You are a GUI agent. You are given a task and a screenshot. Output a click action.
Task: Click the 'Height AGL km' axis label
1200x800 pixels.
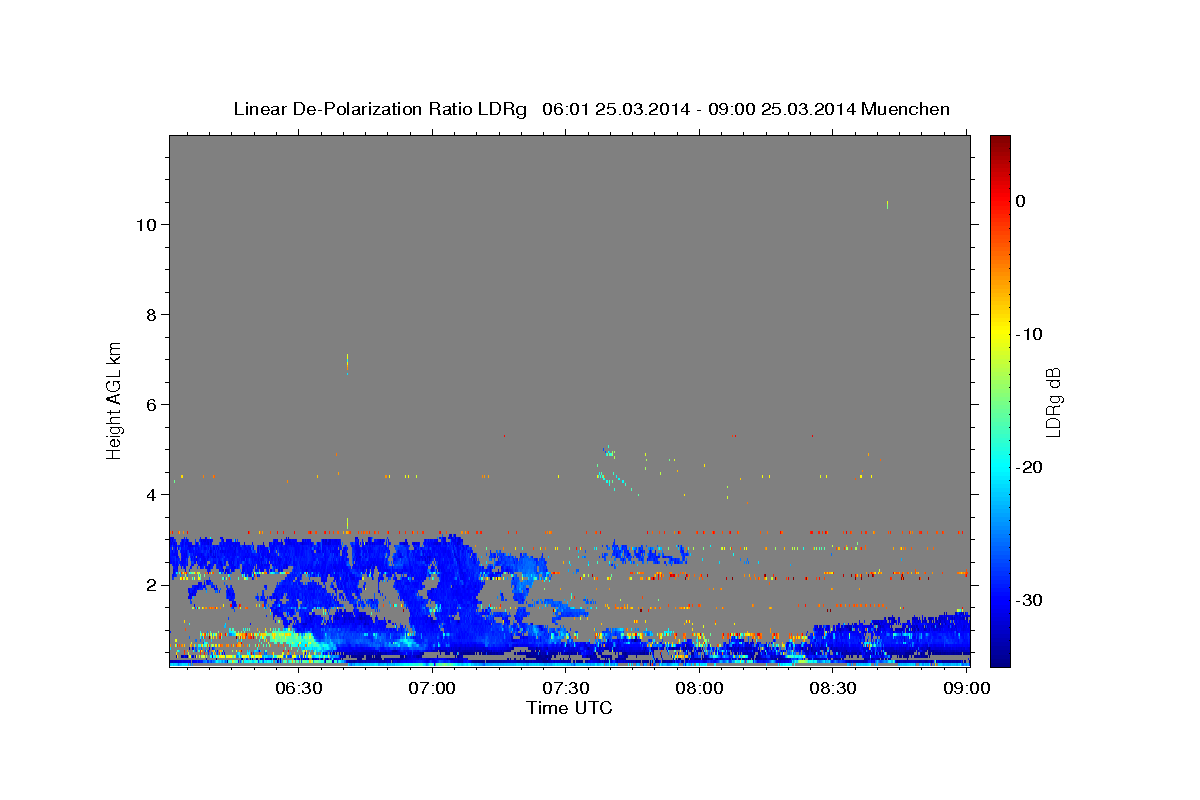click(x=115, y=400)
